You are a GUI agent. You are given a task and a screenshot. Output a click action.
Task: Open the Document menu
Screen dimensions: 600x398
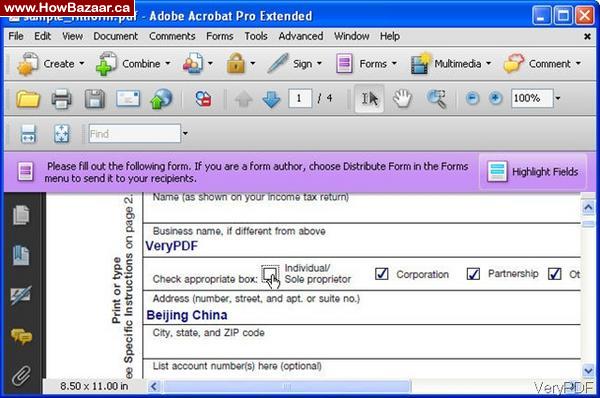click(115, 36)
